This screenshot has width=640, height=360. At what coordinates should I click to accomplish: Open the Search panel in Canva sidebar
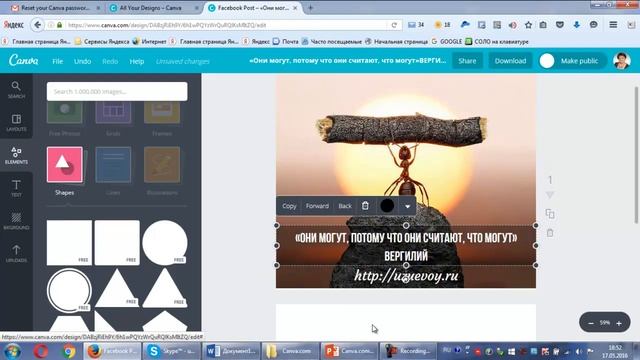pos(16,89)
